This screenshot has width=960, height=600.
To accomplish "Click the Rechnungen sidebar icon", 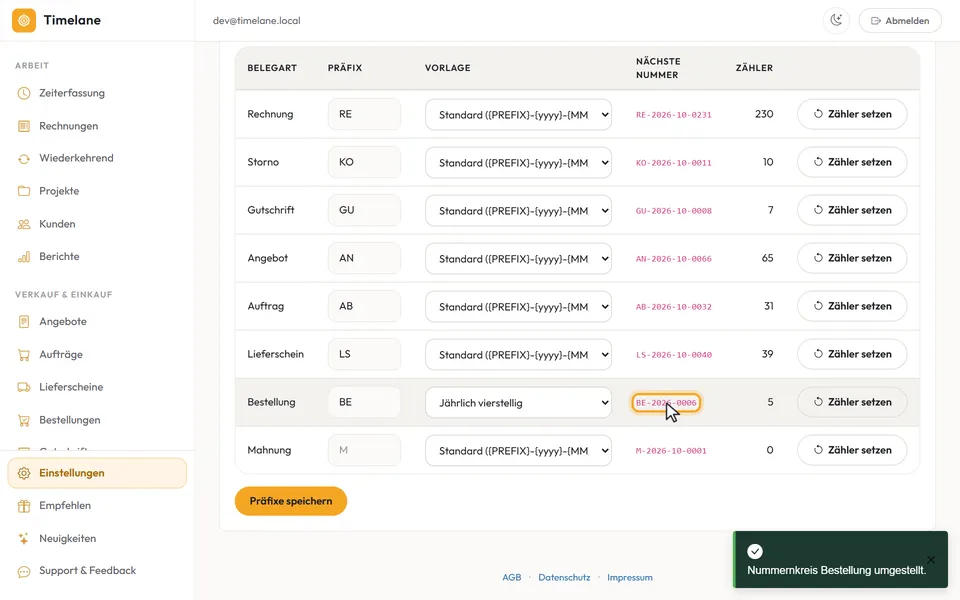I will [24, 126].
